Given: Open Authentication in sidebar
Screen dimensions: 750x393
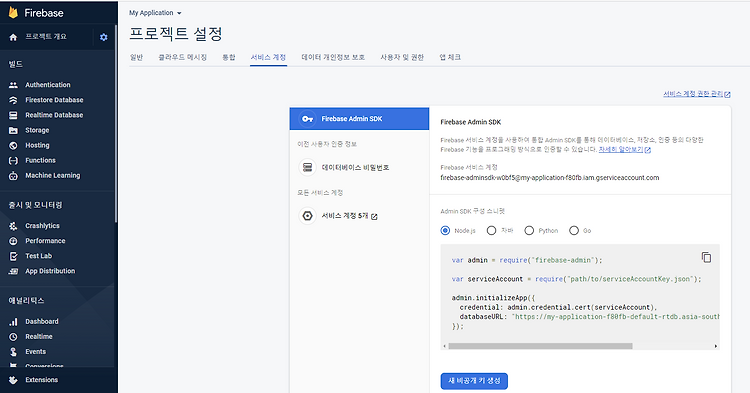Looking at the screenshot, I should (x=48, y=85).
